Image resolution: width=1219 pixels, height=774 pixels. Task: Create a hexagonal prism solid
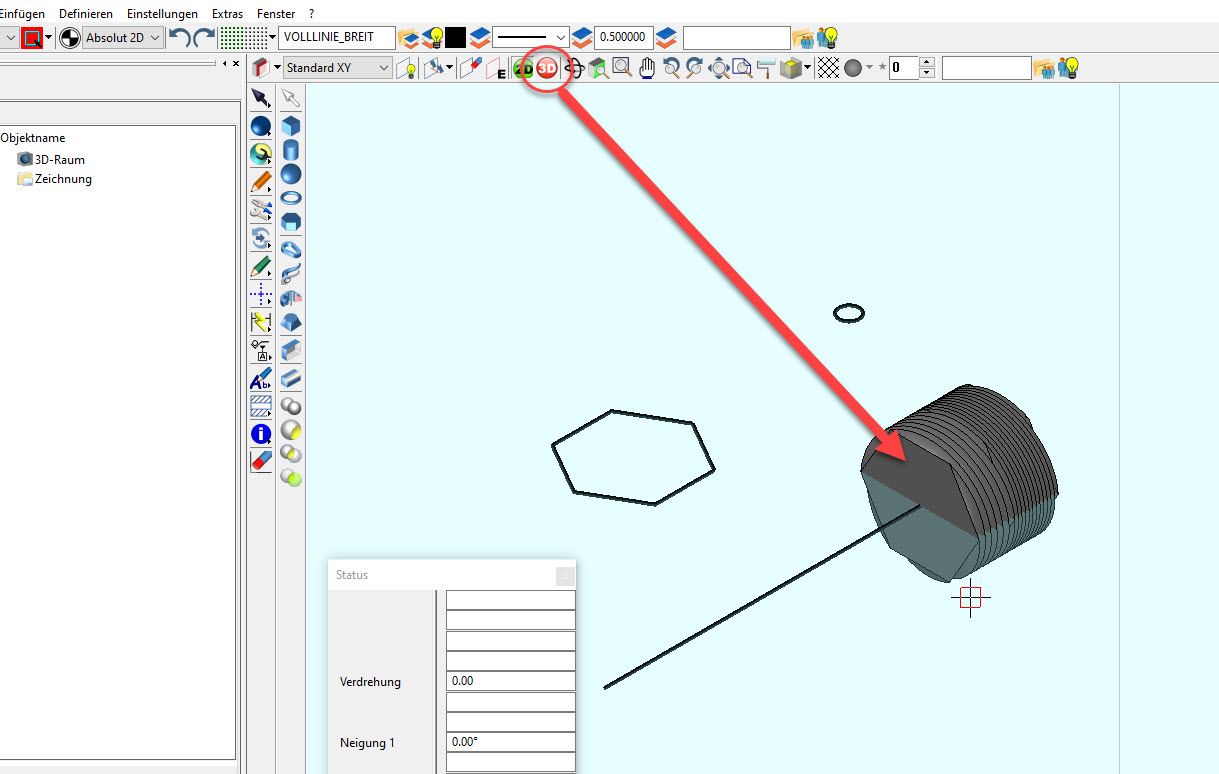[x=291, y=222]
